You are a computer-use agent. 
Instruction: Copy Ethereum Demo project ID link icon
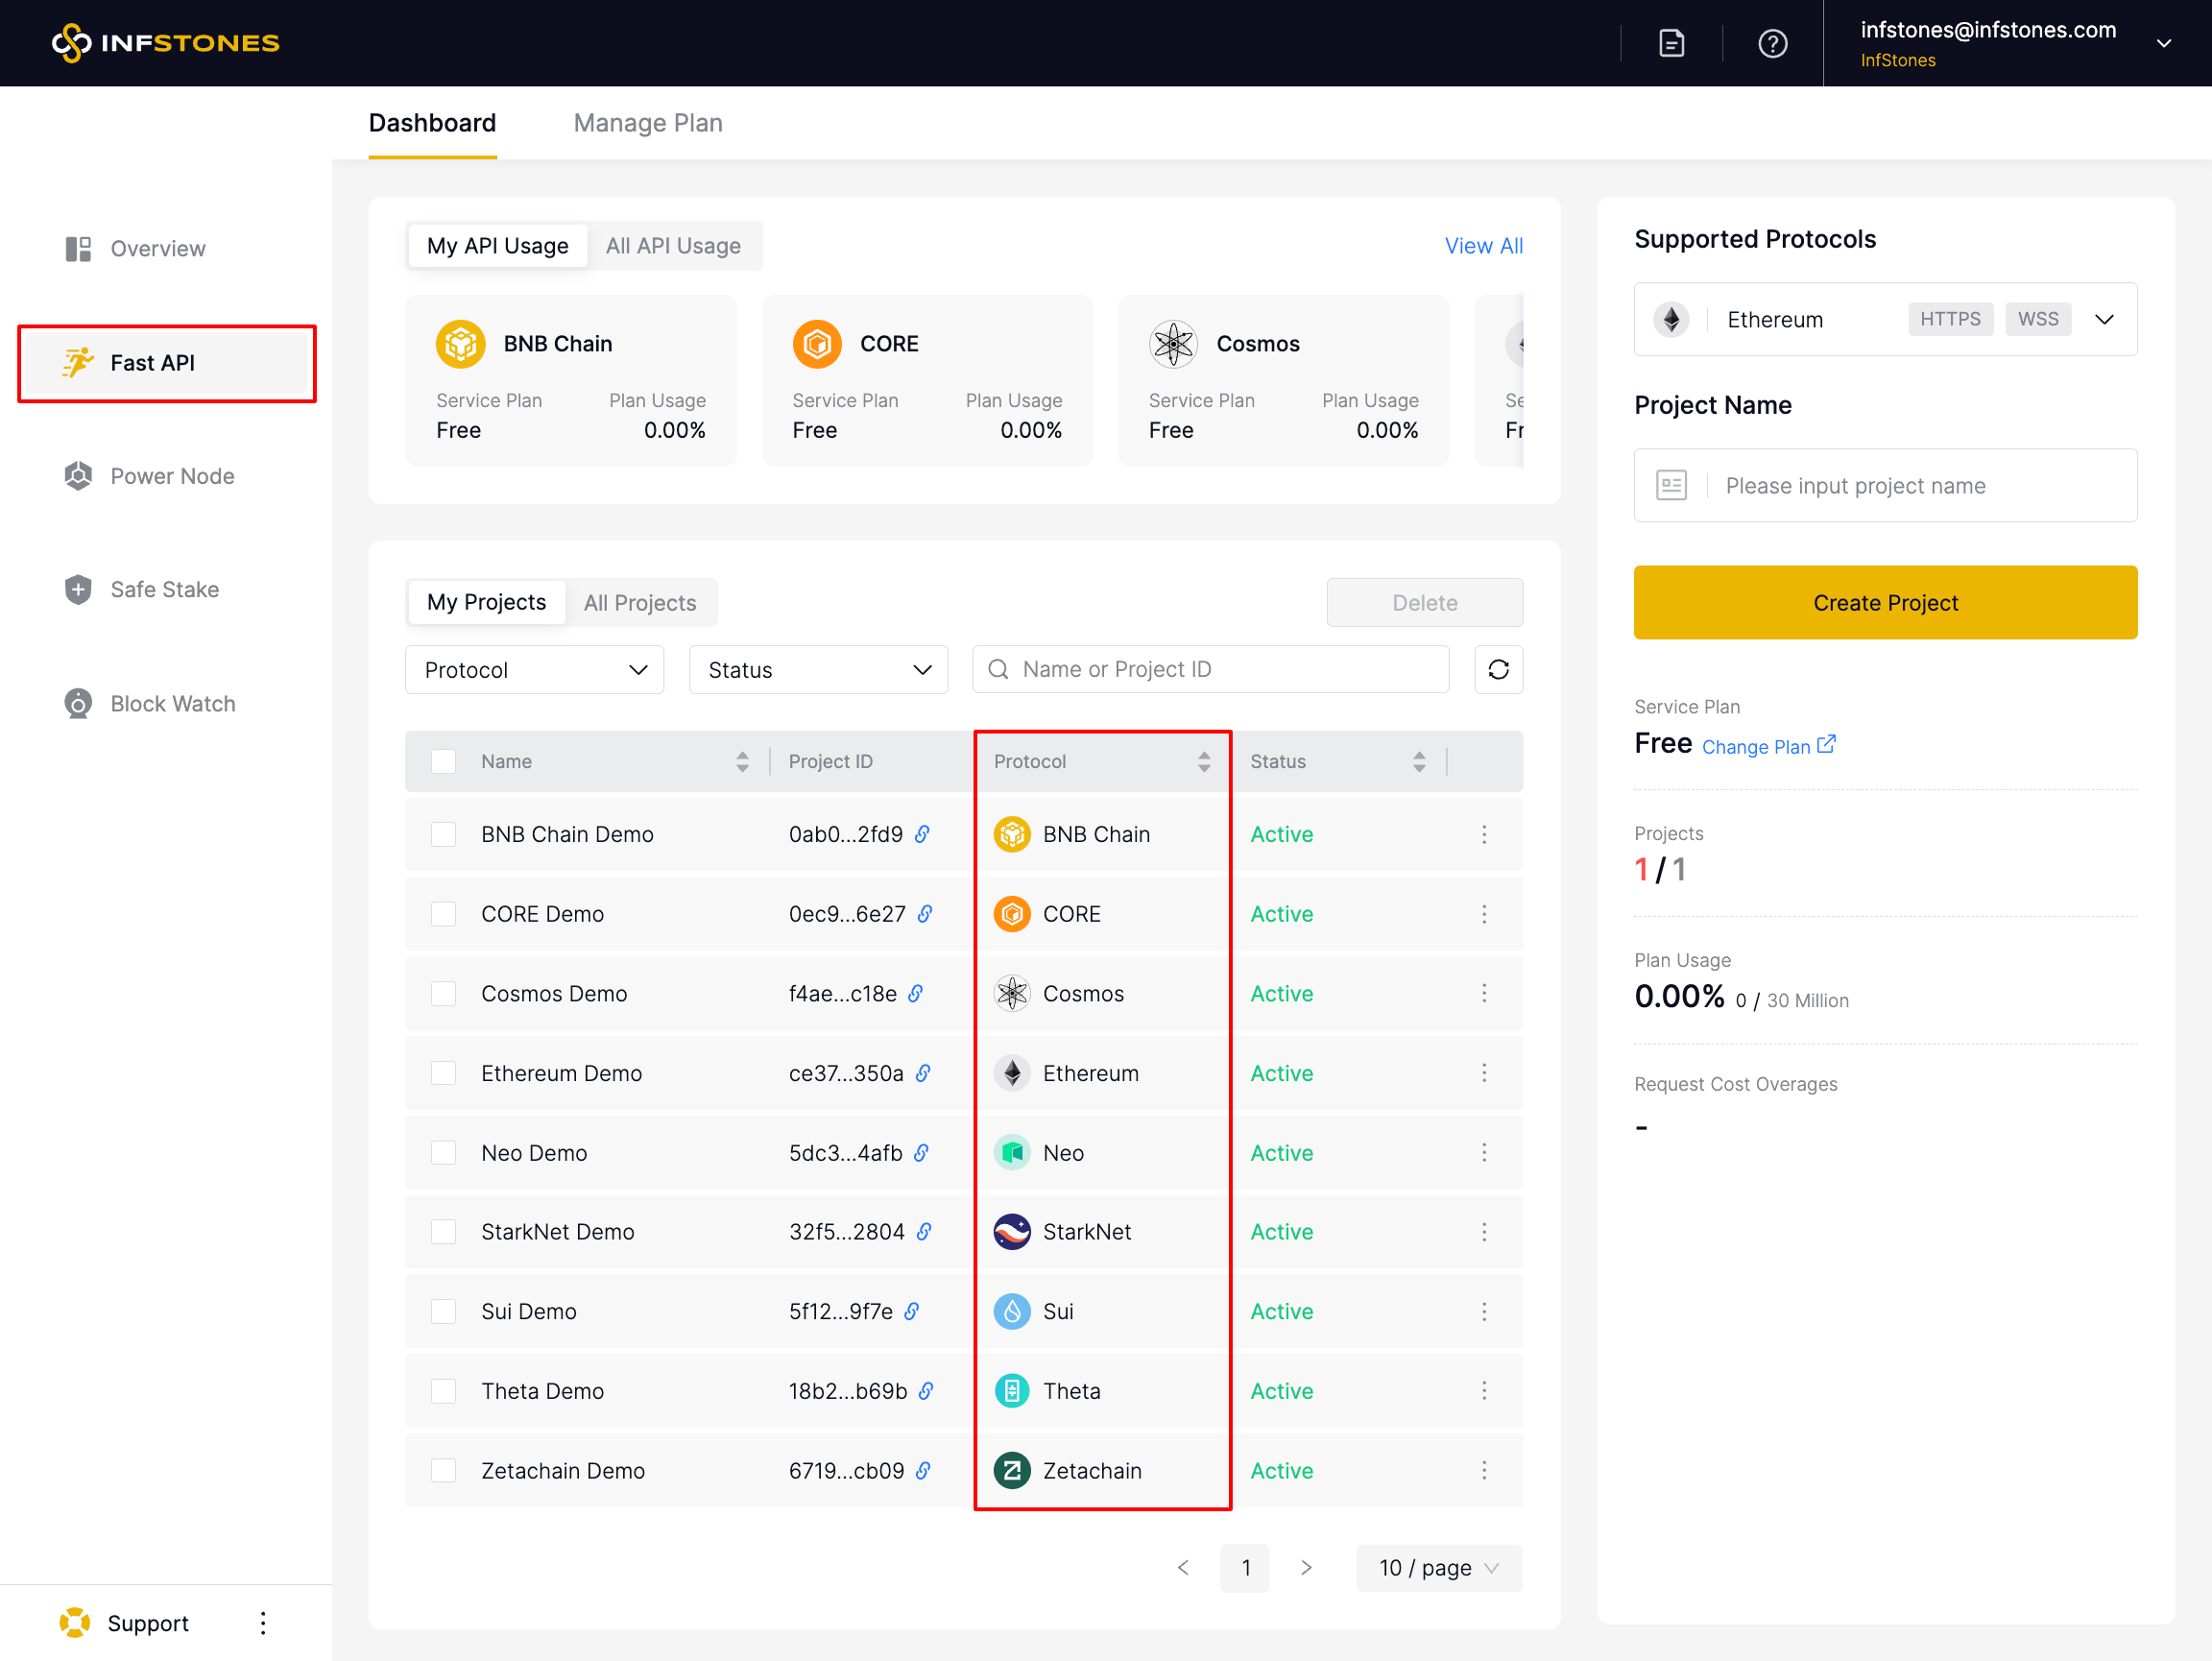coord(923,1073)
